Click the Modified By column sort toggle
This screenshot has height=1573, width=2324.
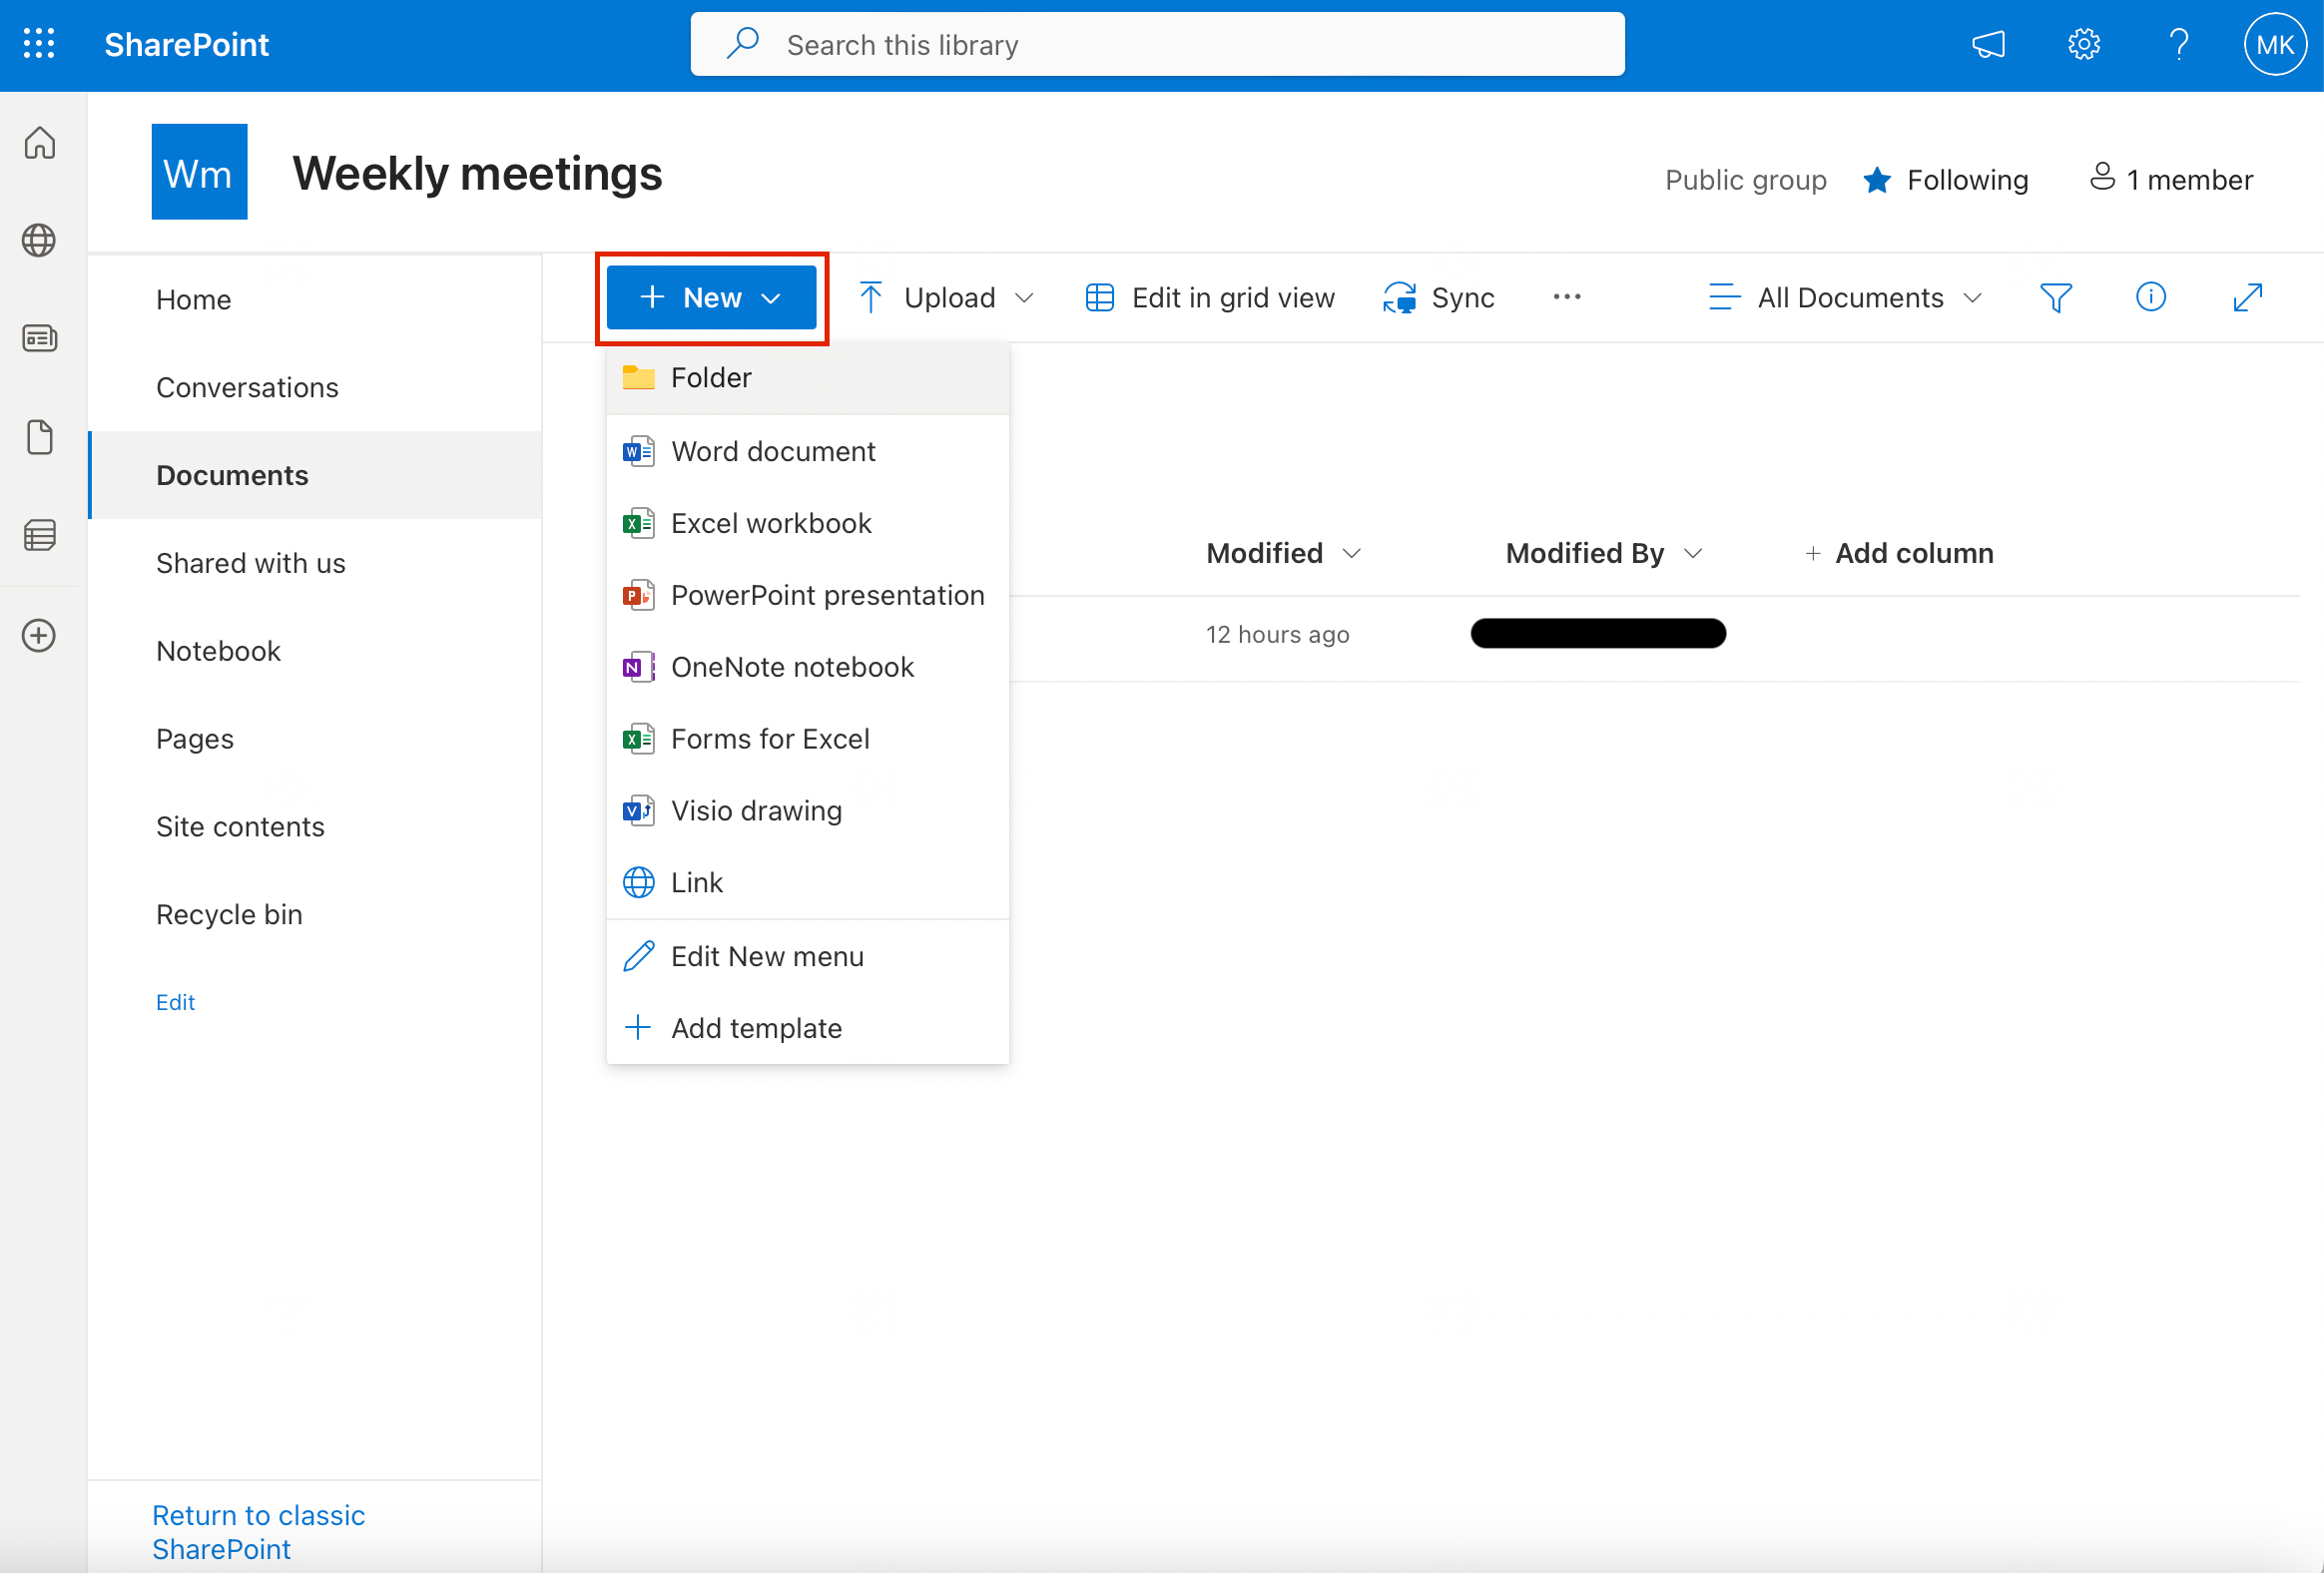coord(1692,553)
